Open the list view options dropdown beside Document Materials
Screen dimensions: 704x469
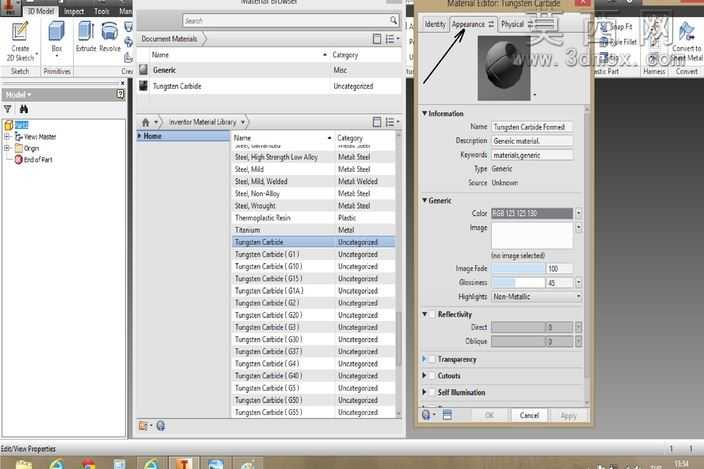pyautogui.click(x=392, y=39)
